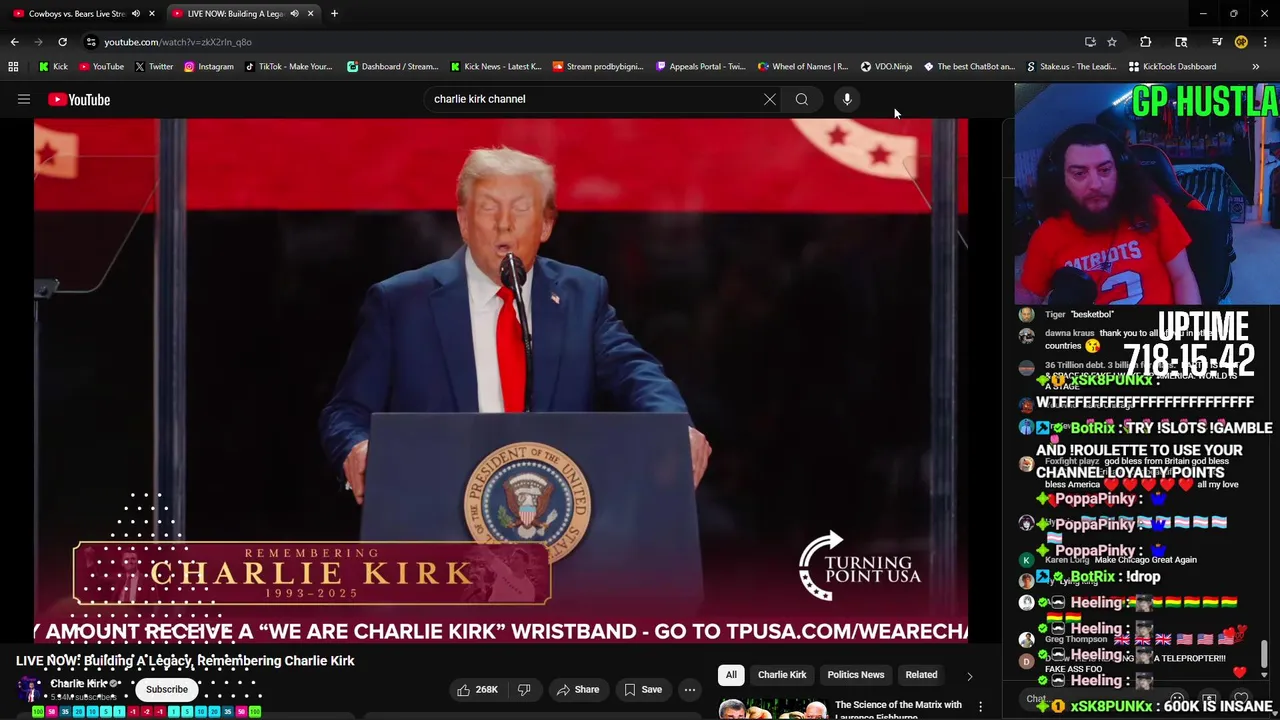Open the Chrome three-dot menu
Image resolution: width=1280 pixels, height=720 pixels.
(x=1265, y=42)
